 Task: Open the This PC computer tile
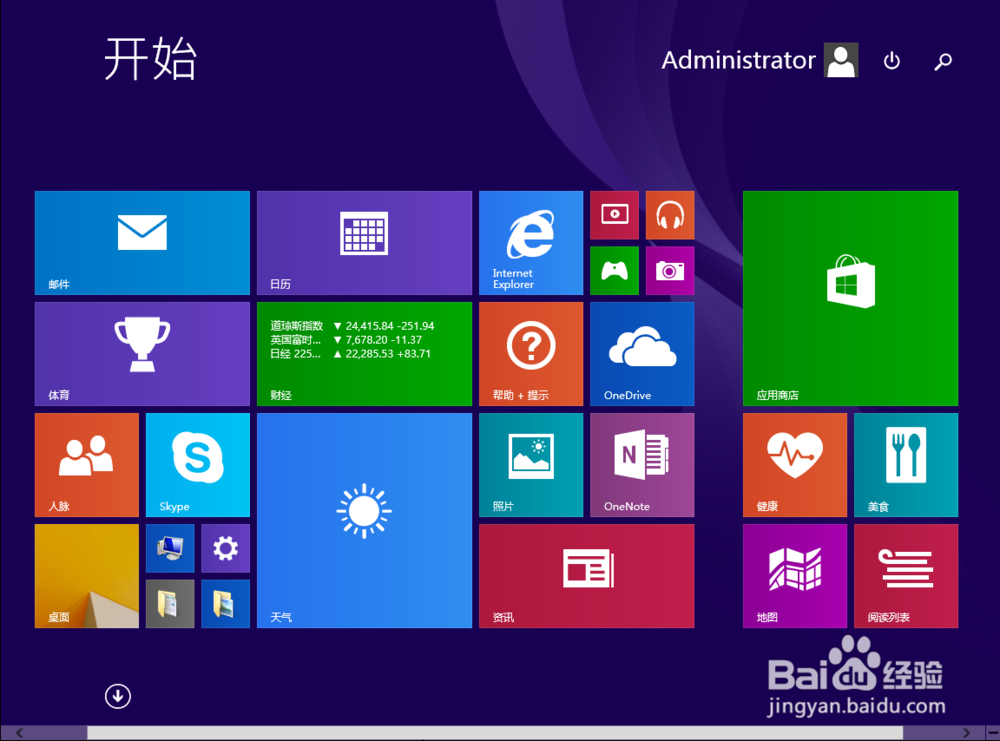tap(170, 548)
